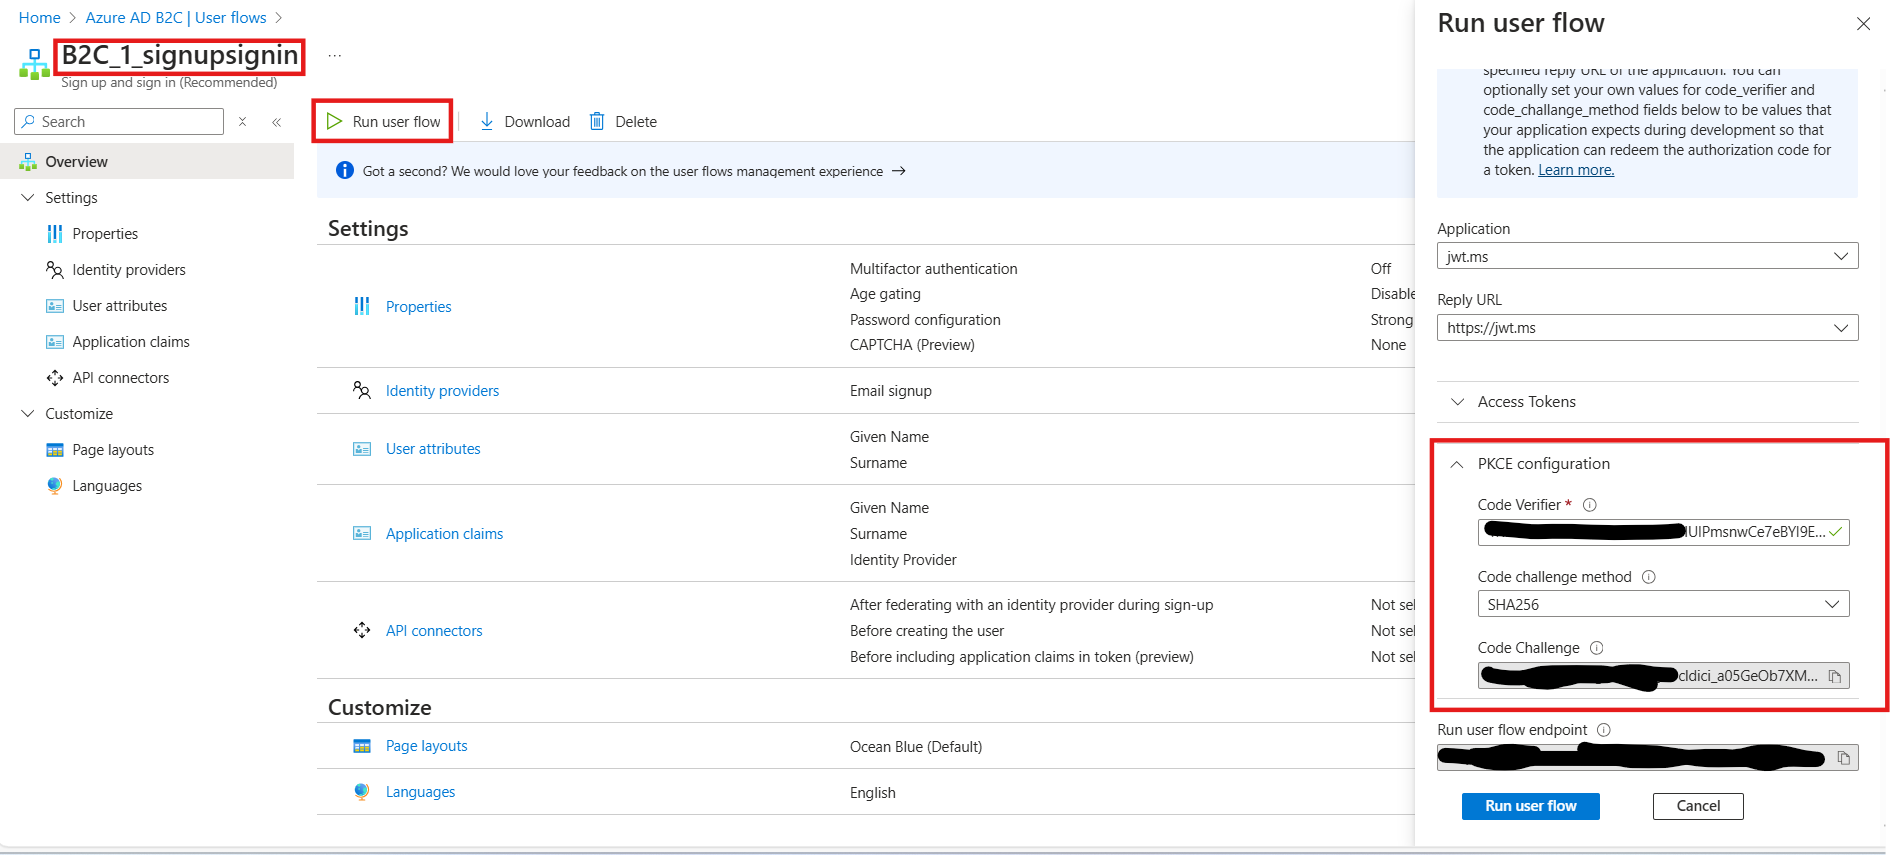Clear the sidebar search with the X icon
This screenshot has width=1890, height=855.
click(x=242, y=121)
